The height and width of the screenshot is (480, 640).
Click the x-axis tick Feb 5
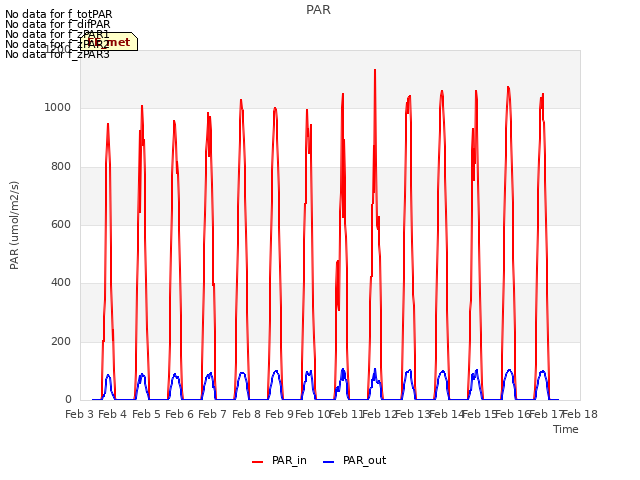click(x=146, y=414)
